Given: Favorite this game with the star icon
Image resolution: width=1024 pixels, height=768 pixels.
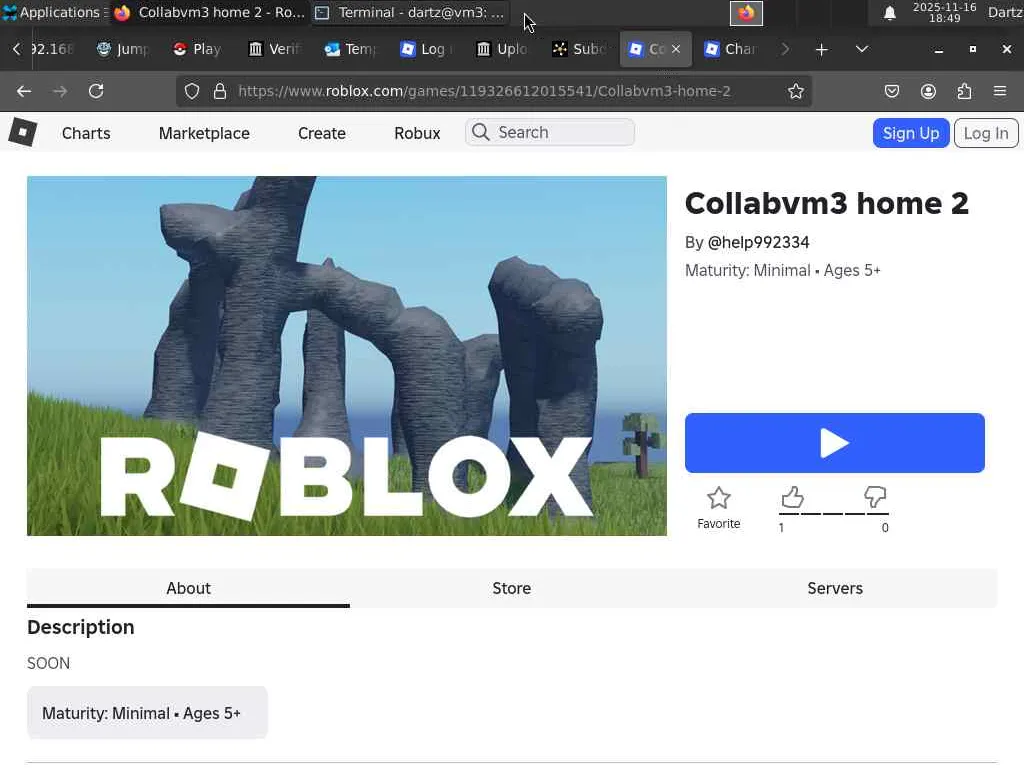Looking at the screenshot, I should pyautogui.click(x=718, y=499).
